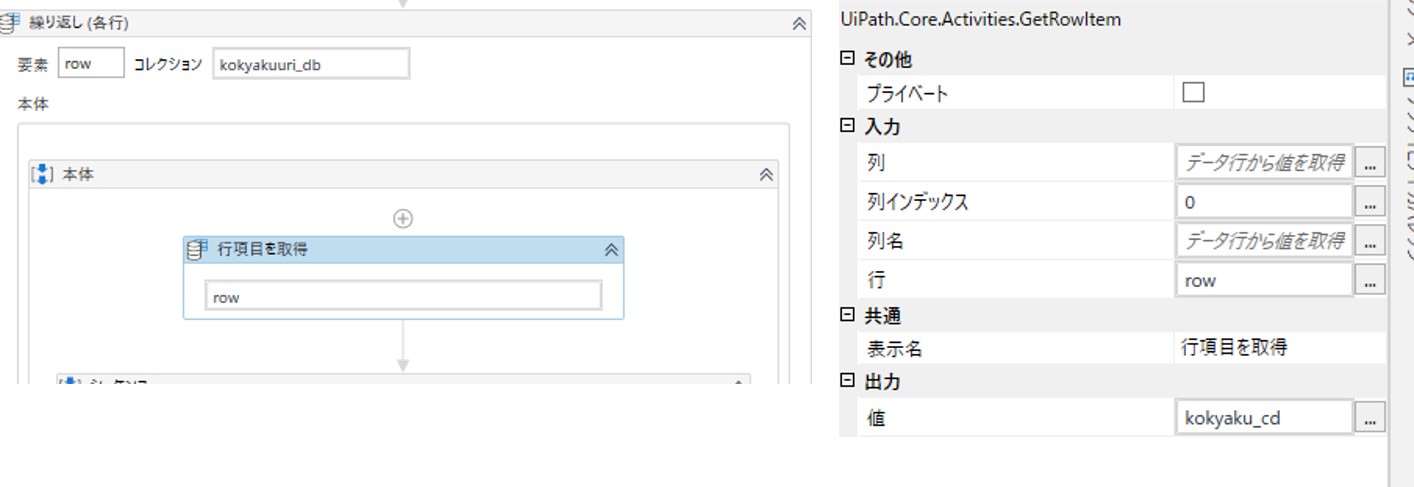
Task: Collapse the 出力 property section
Action: coord(848,381)
